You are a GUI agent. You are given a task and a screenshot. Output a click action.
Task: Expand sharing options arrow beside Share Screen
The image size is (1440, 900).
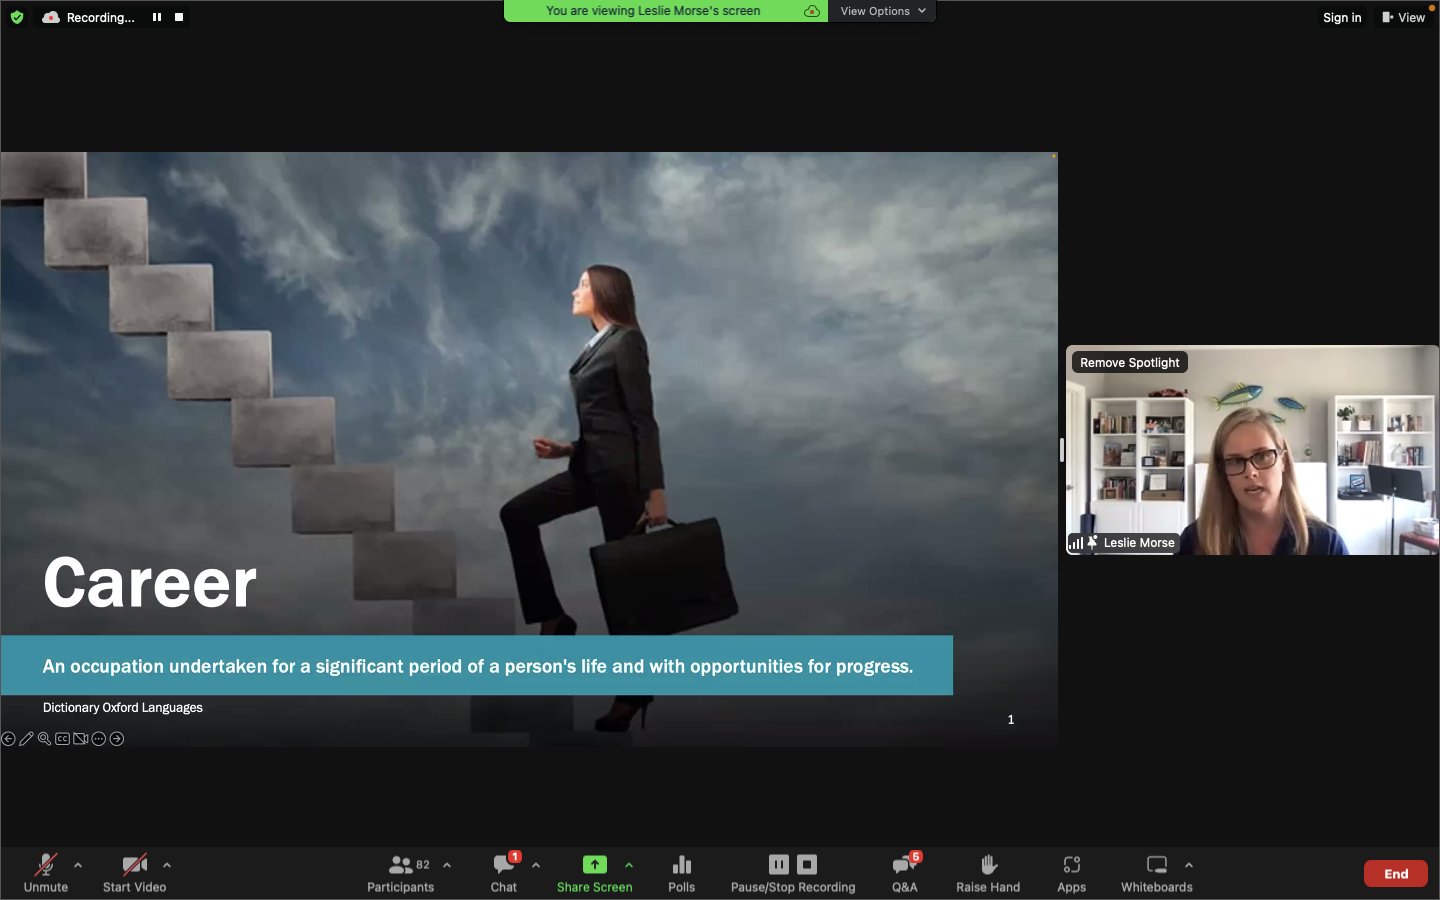coord(629,865)
